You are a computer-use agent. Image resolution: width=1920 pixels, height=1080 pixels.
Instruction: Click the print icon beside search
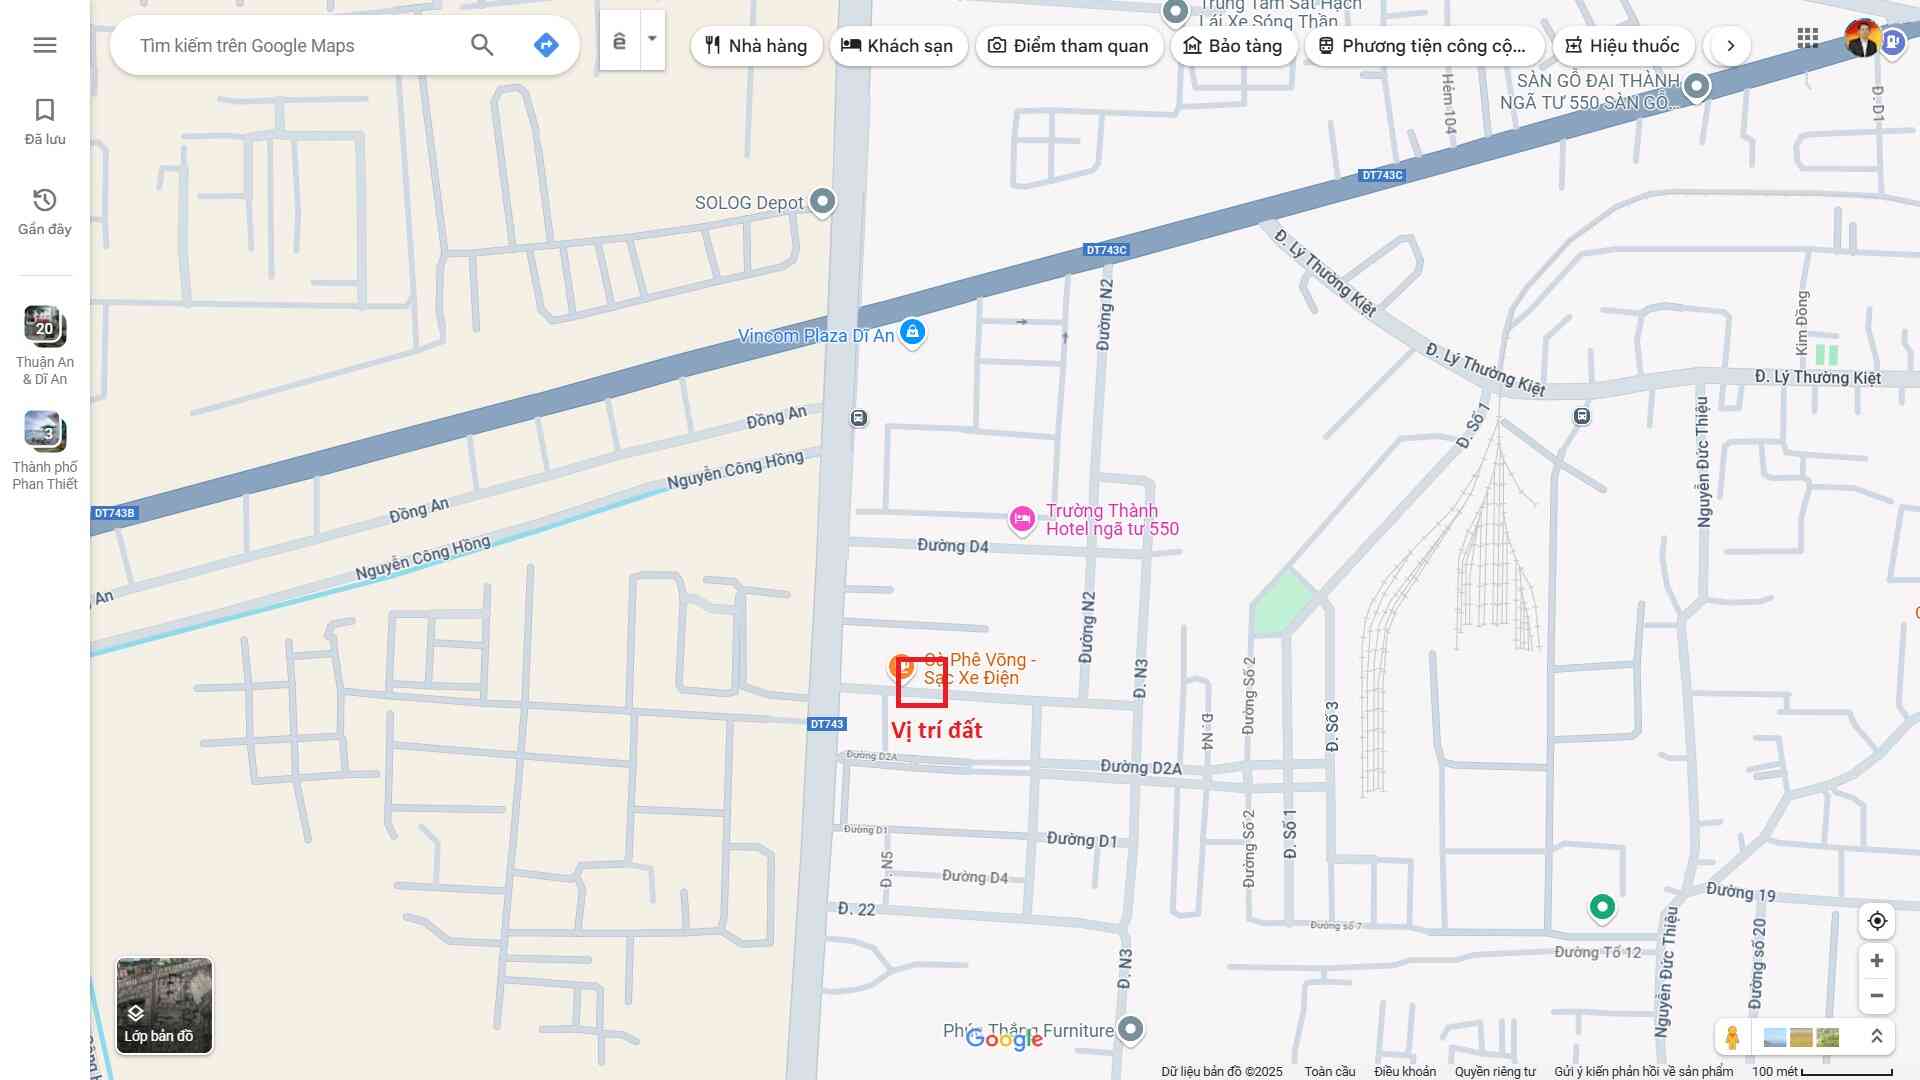click(x=620, y=41)
